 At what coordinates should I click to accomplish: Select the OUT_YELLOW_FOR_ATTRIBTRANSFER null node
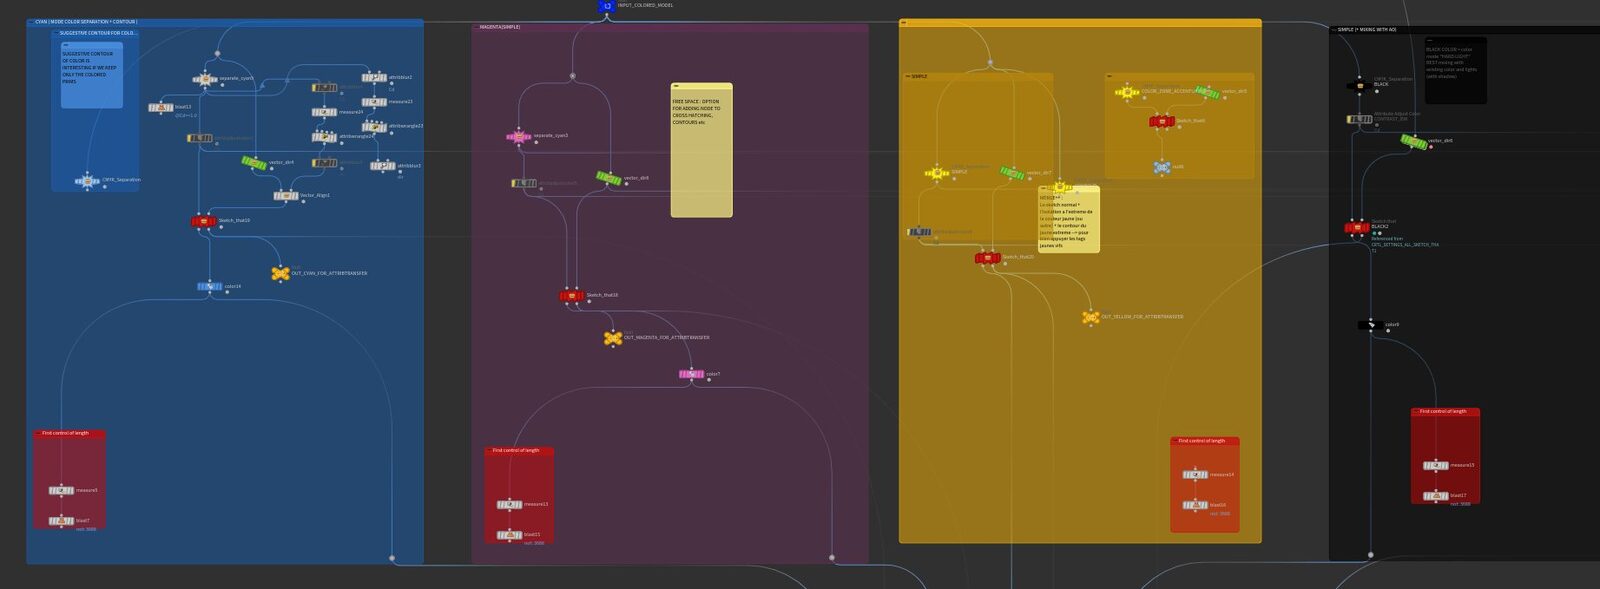pos(1091,317)
